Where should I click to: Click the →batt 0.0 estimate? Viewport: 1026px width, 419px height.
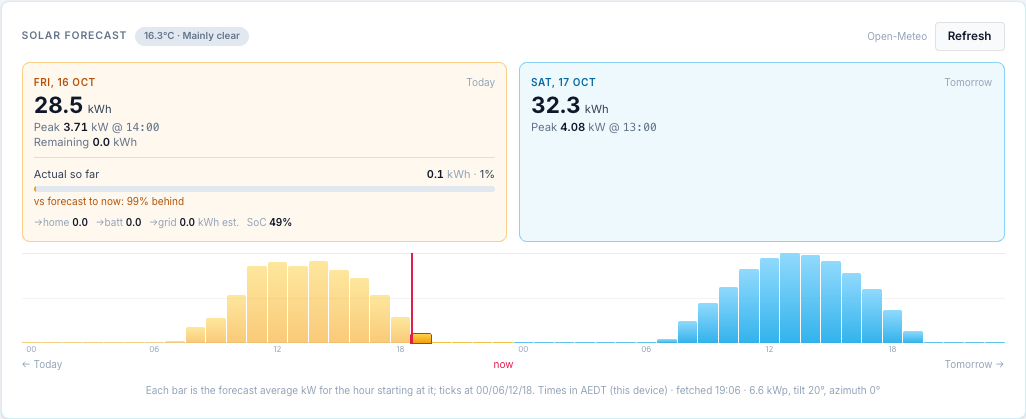[x=119, y=222]
